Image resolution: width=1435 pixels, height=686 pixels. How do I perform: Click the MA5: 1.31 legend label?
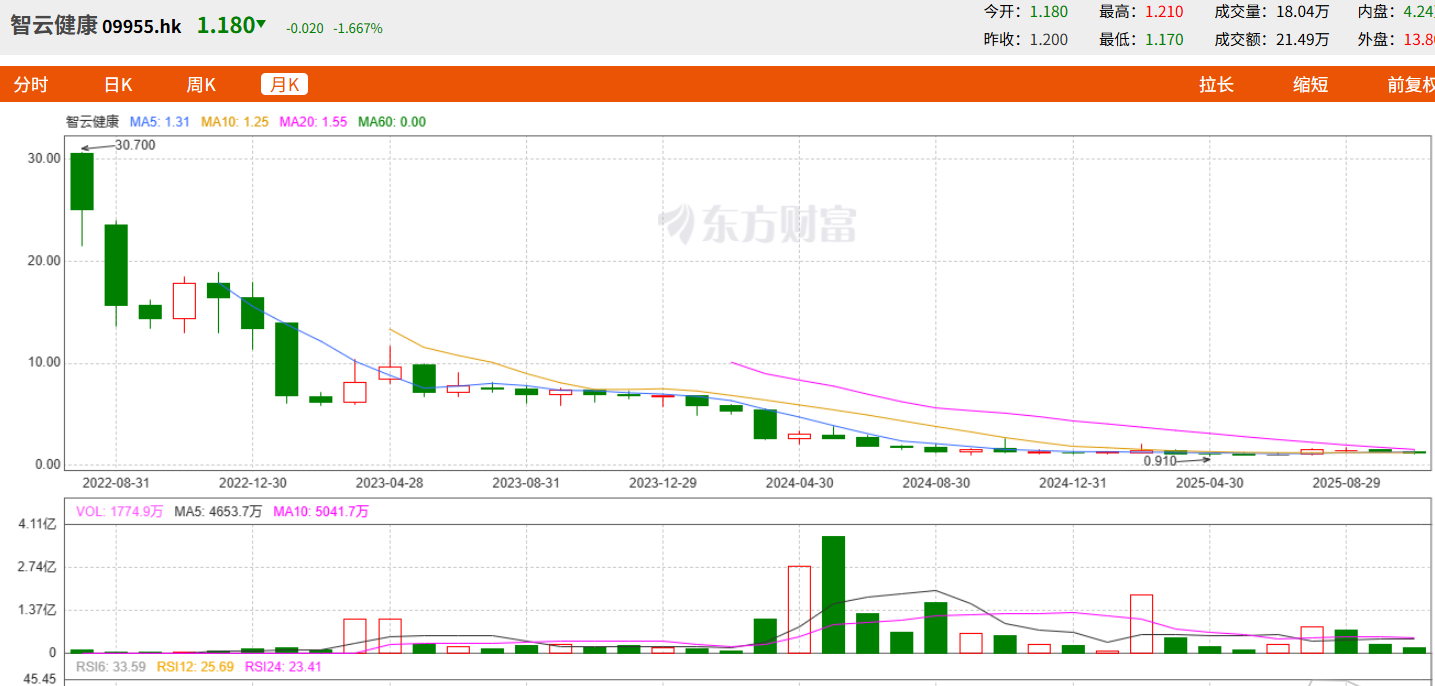(160, 122)
